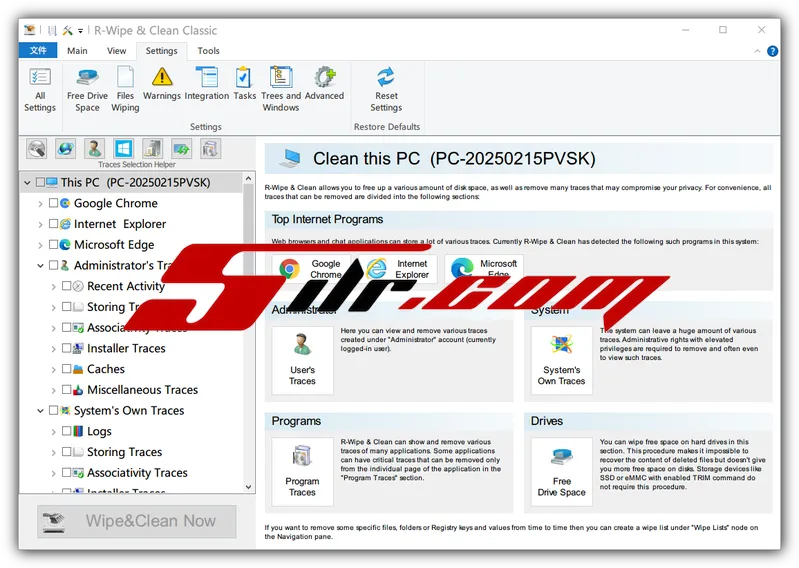
Task: Check the Caches checkbox
Action: (66, 369)
